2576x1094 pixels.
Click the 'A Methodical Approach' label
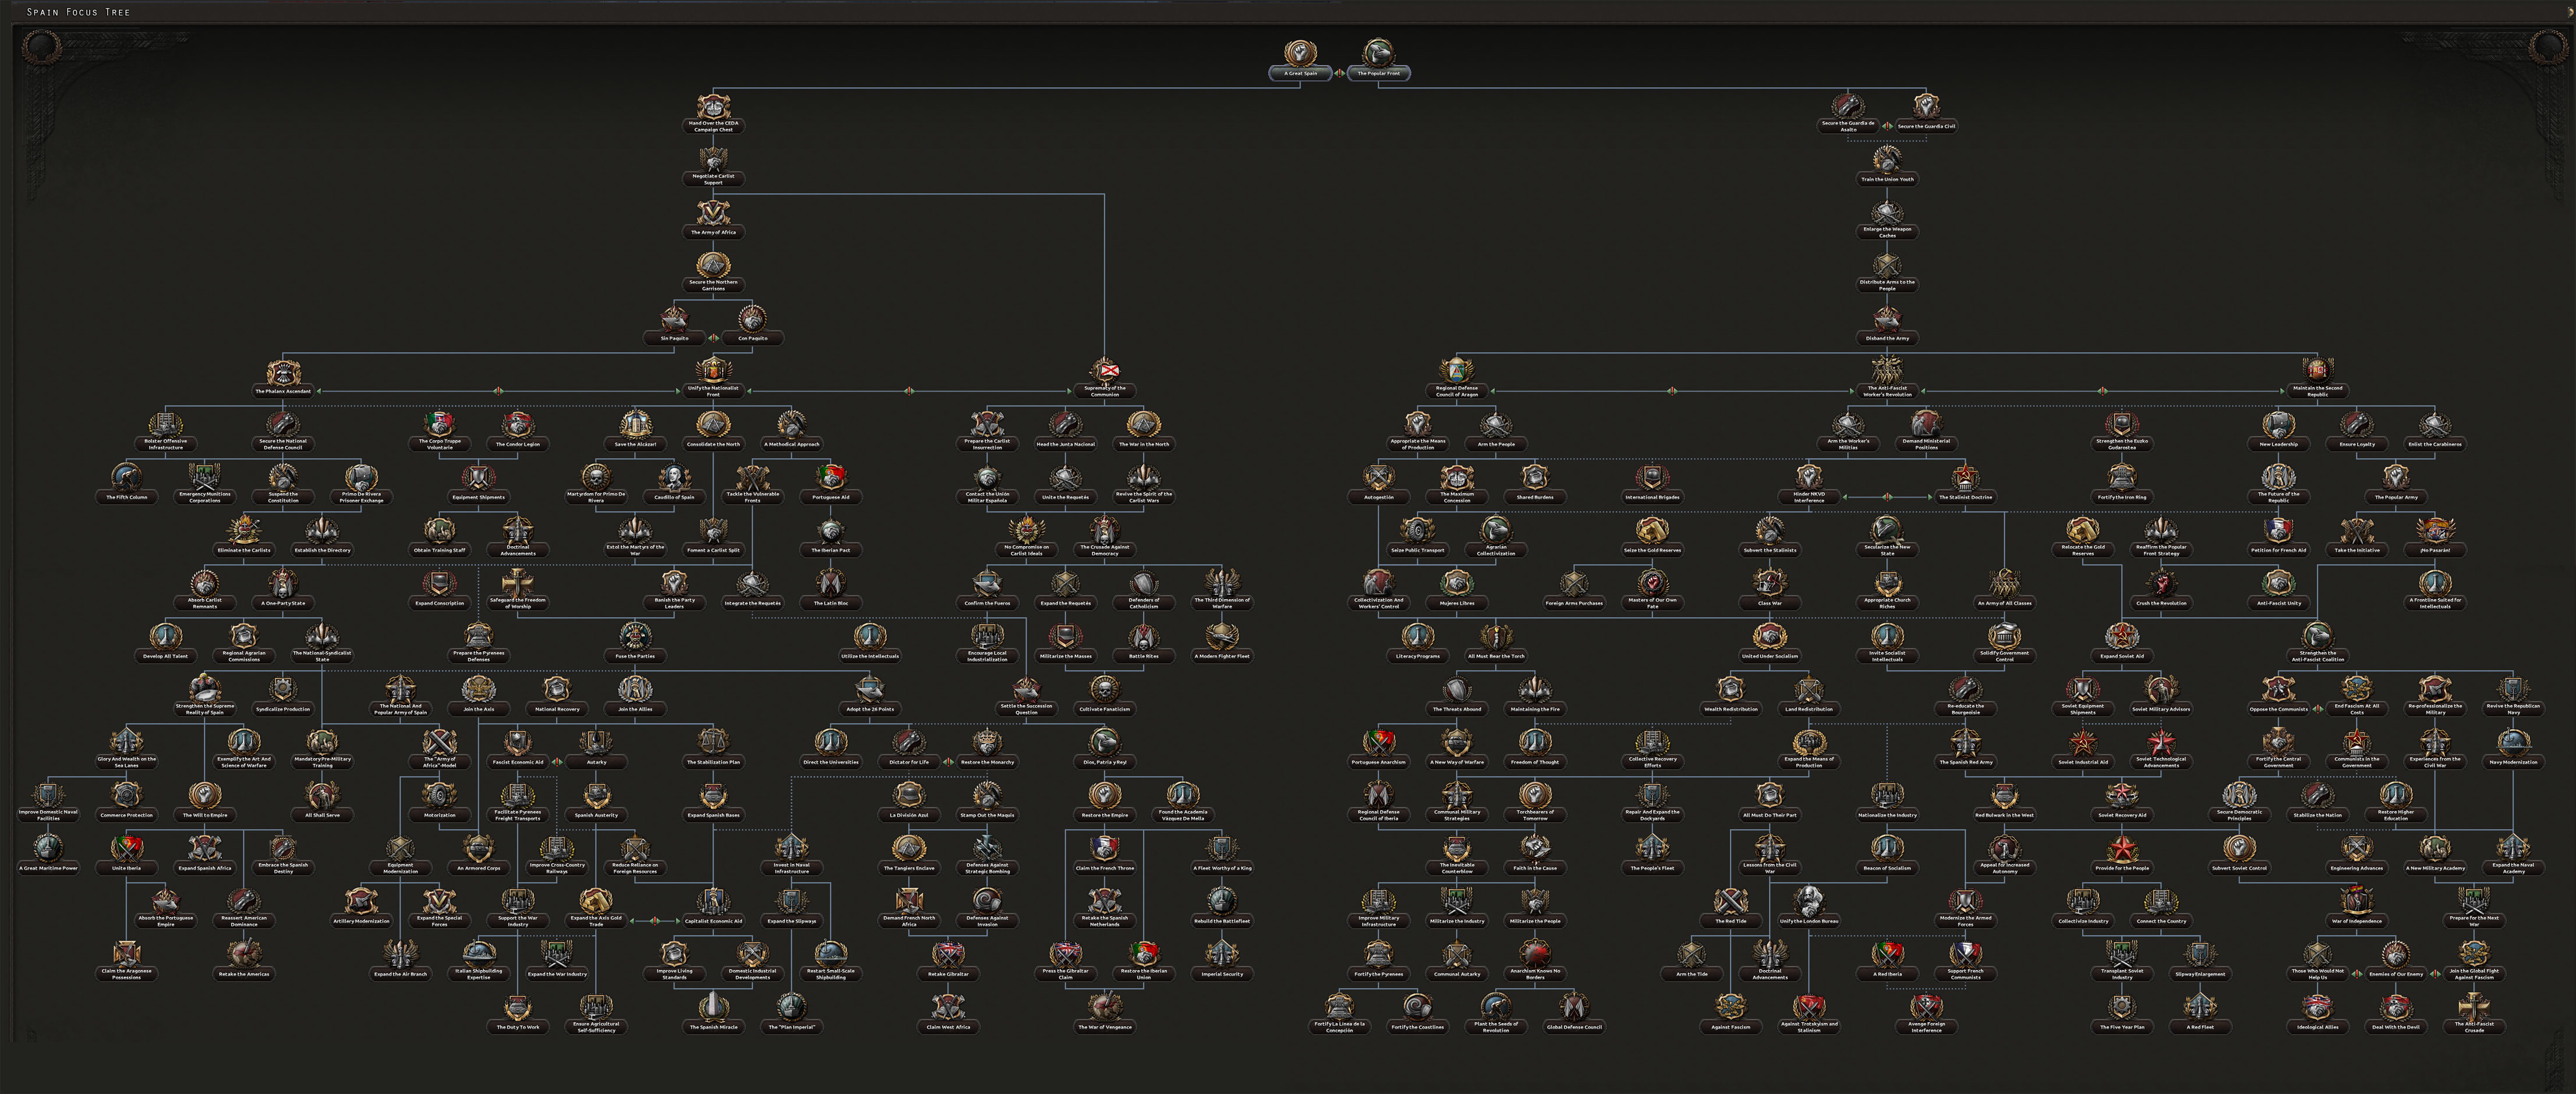tap(791, 444)
